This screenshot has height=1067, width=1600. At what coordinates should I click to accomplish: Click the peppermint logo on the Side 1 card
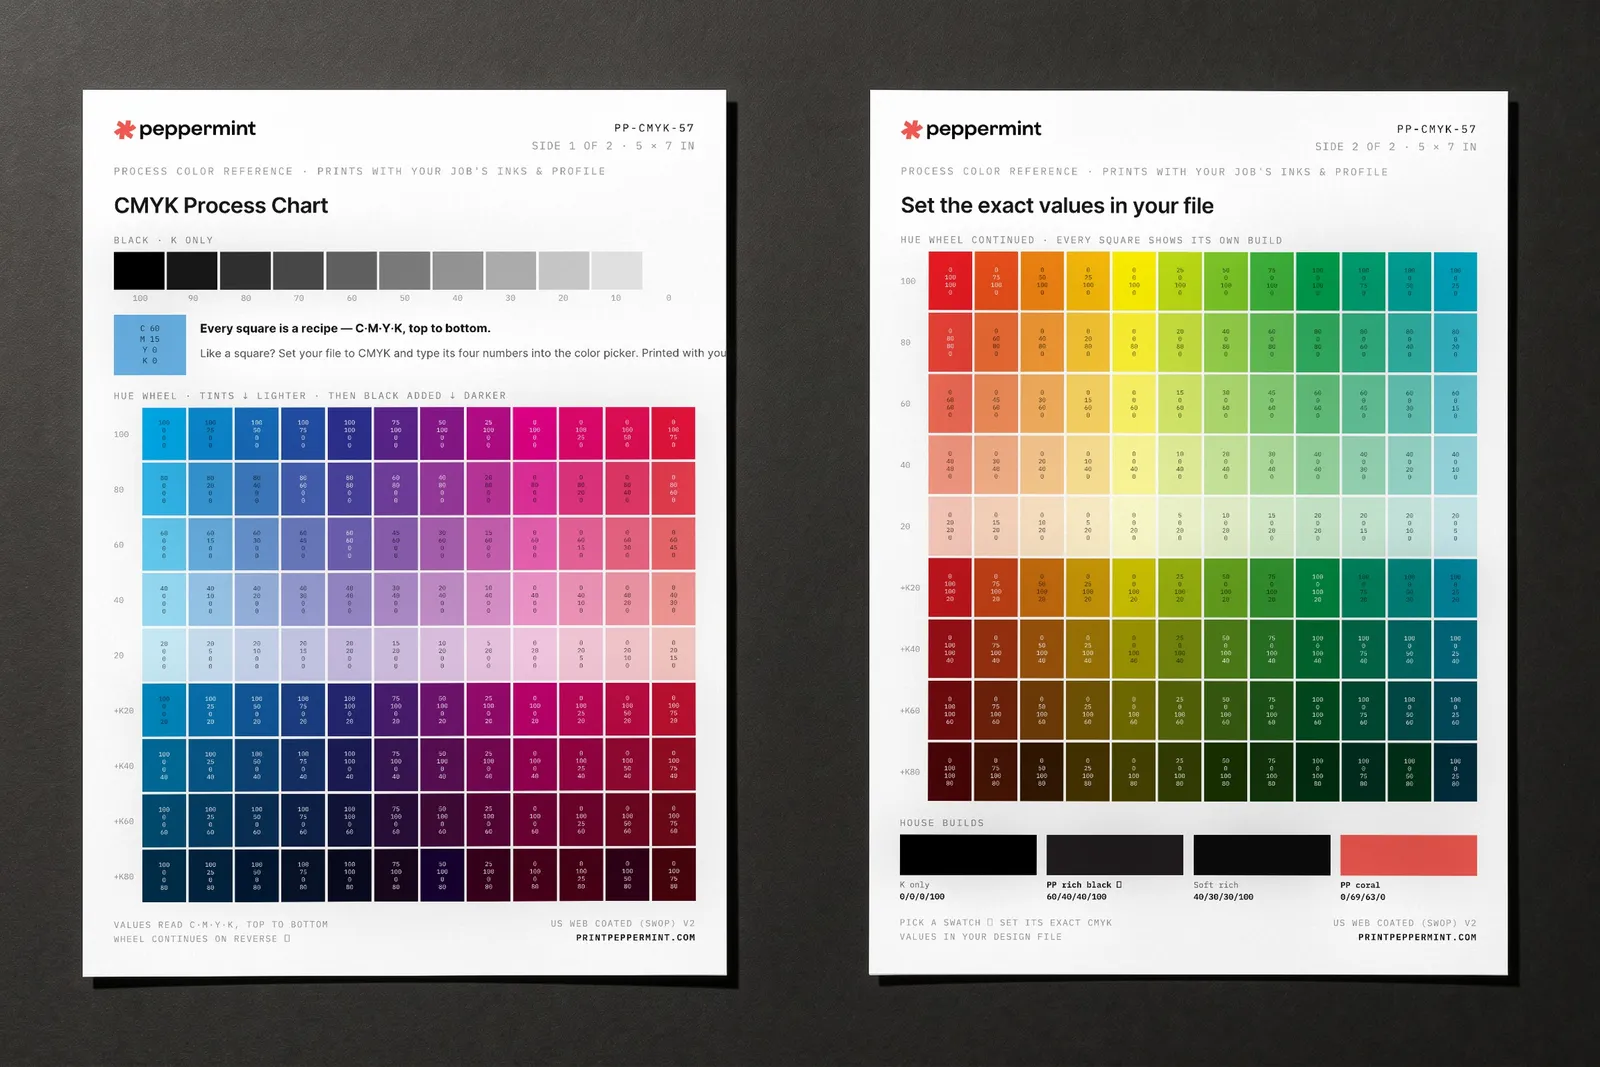click(x=185, y=129)
